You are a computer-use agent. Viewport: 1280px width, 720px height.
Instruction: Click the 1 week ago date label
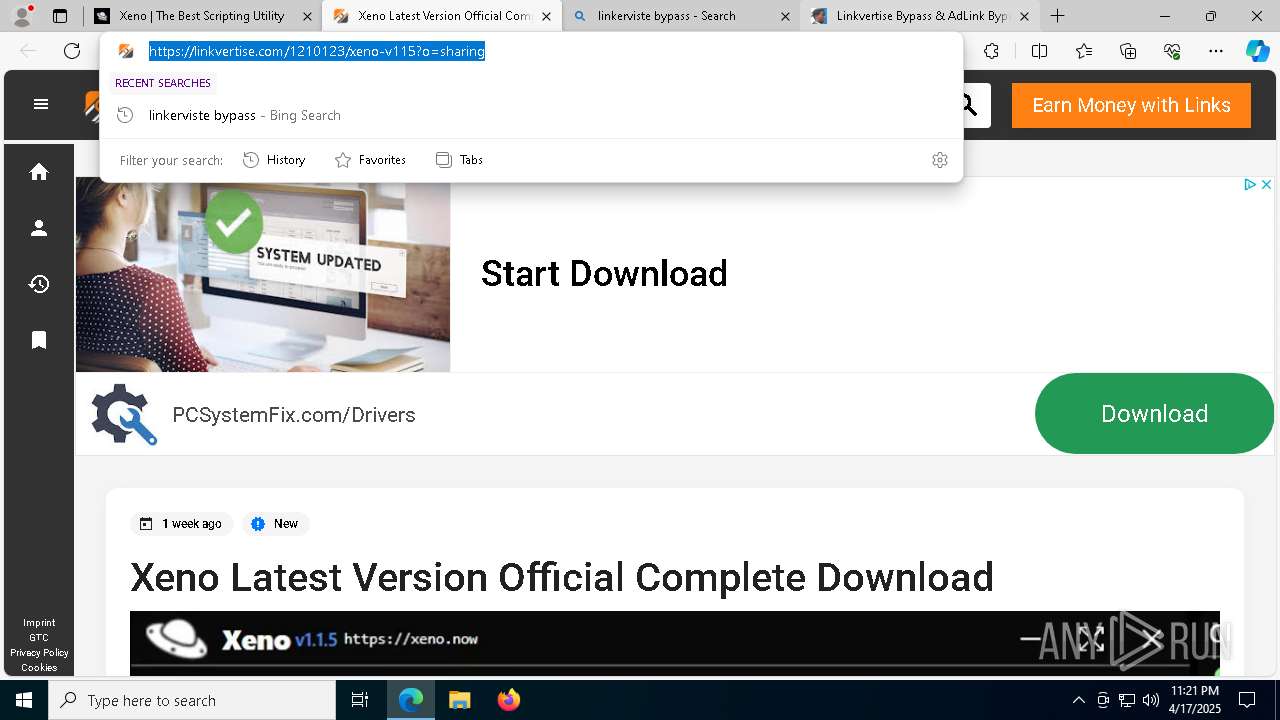tap(181, 524)
